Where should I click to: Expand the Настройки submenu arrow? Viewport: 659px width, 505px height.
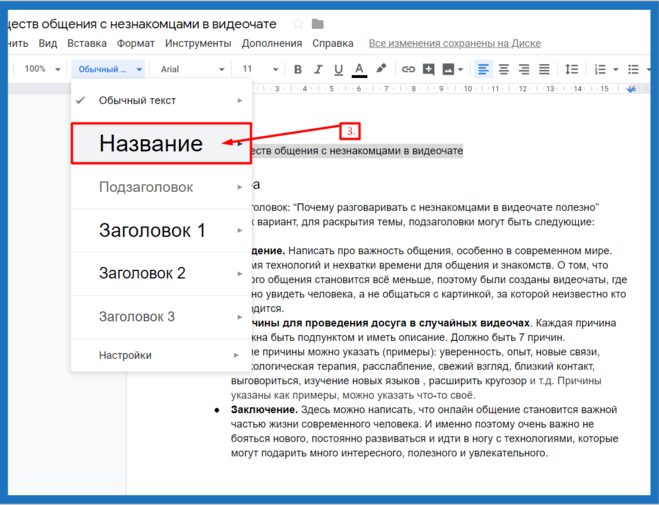pos(236,355)
